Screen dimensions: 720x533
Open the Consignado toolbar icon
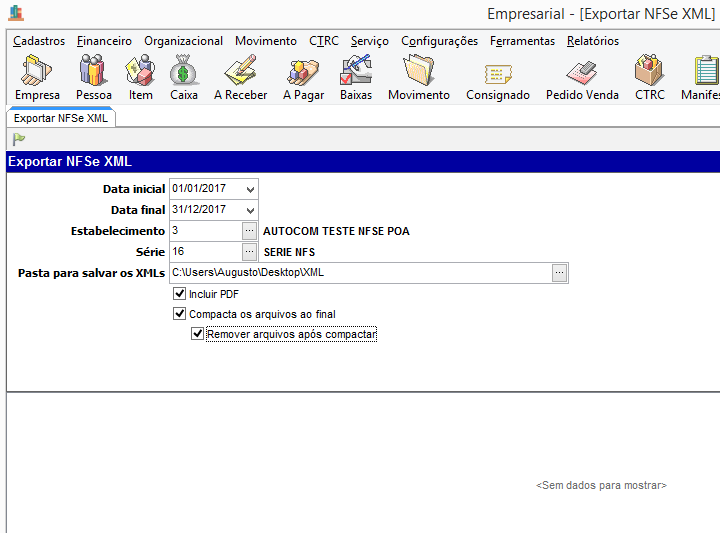point(498,78)
